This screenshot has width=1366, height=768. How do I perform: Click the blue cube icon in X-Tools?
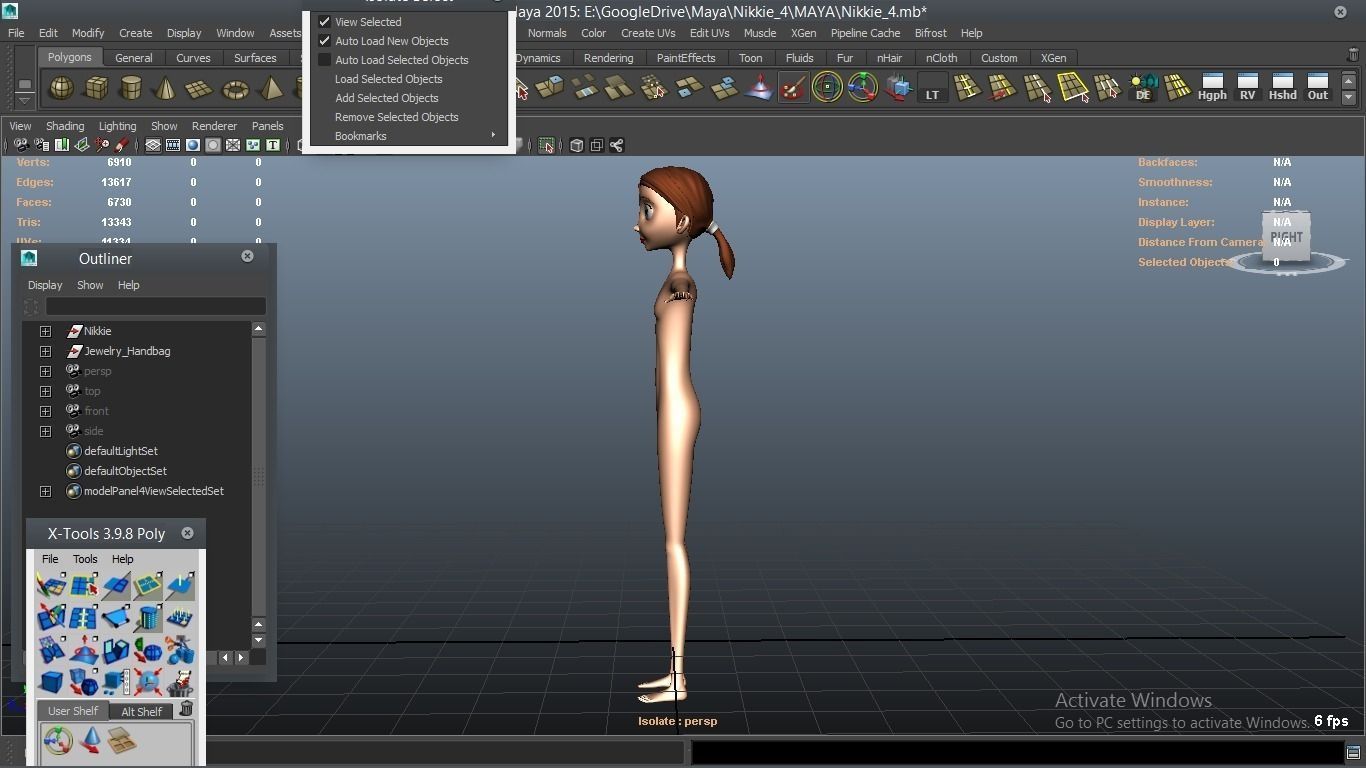pos(51,683)
